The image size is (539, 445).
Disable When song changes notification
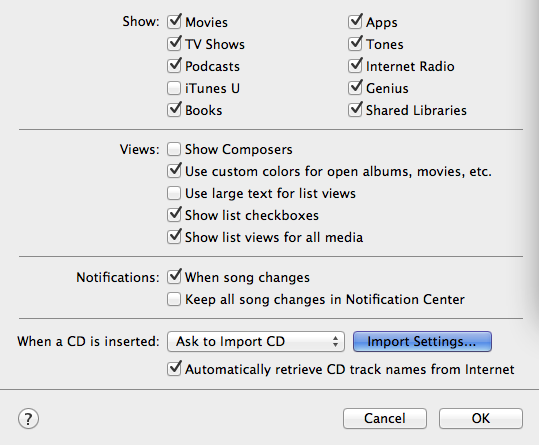(x=174, y=277)
